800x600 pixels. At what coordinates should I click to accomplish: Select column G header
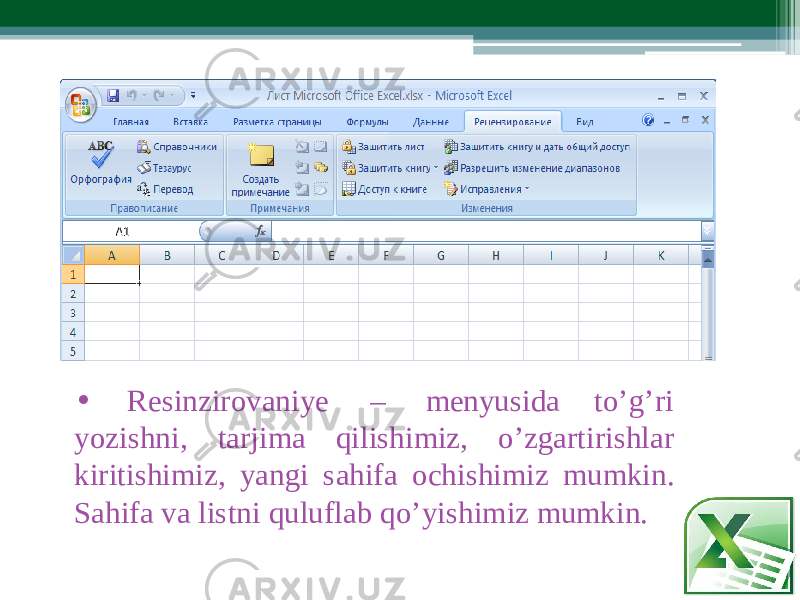[441, 255]
